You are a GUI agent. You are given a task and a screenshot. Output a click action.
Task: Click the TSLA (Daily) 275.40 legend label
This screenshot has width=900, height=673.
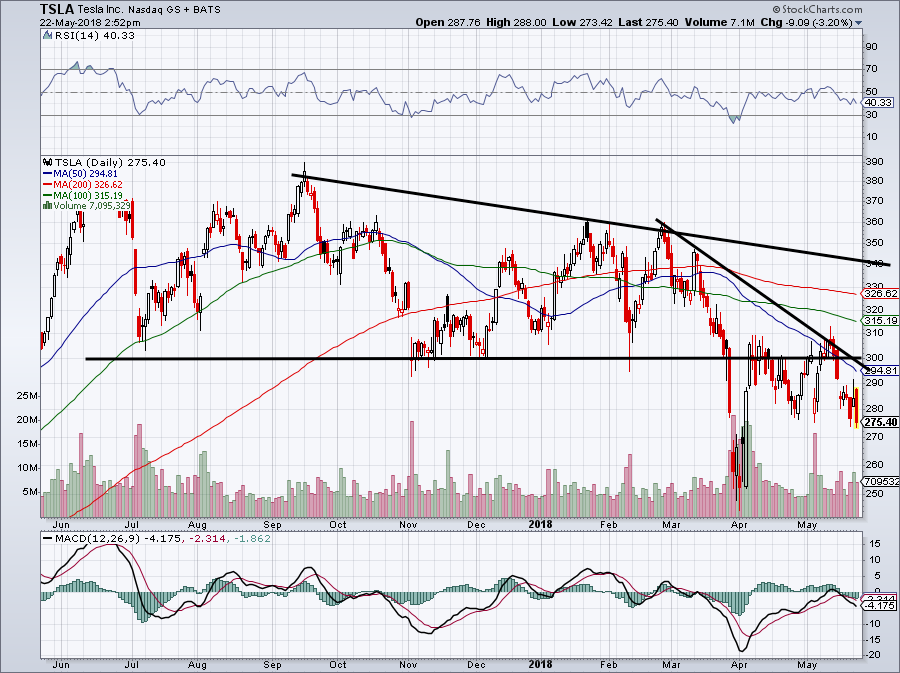tap(110, 162)
